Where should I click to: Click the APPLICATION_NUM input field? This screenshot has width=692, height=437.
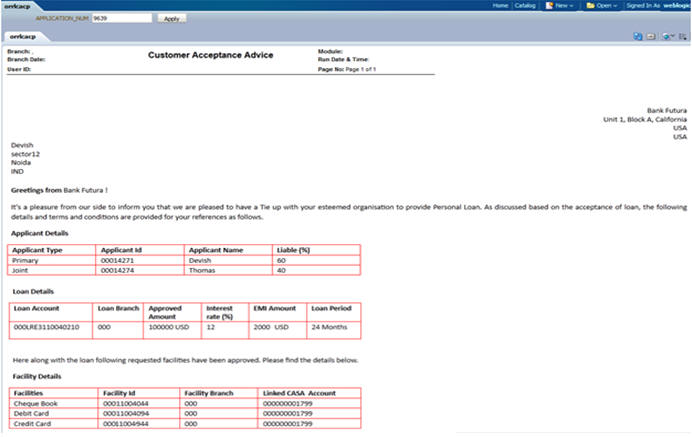tap(122, 19)
